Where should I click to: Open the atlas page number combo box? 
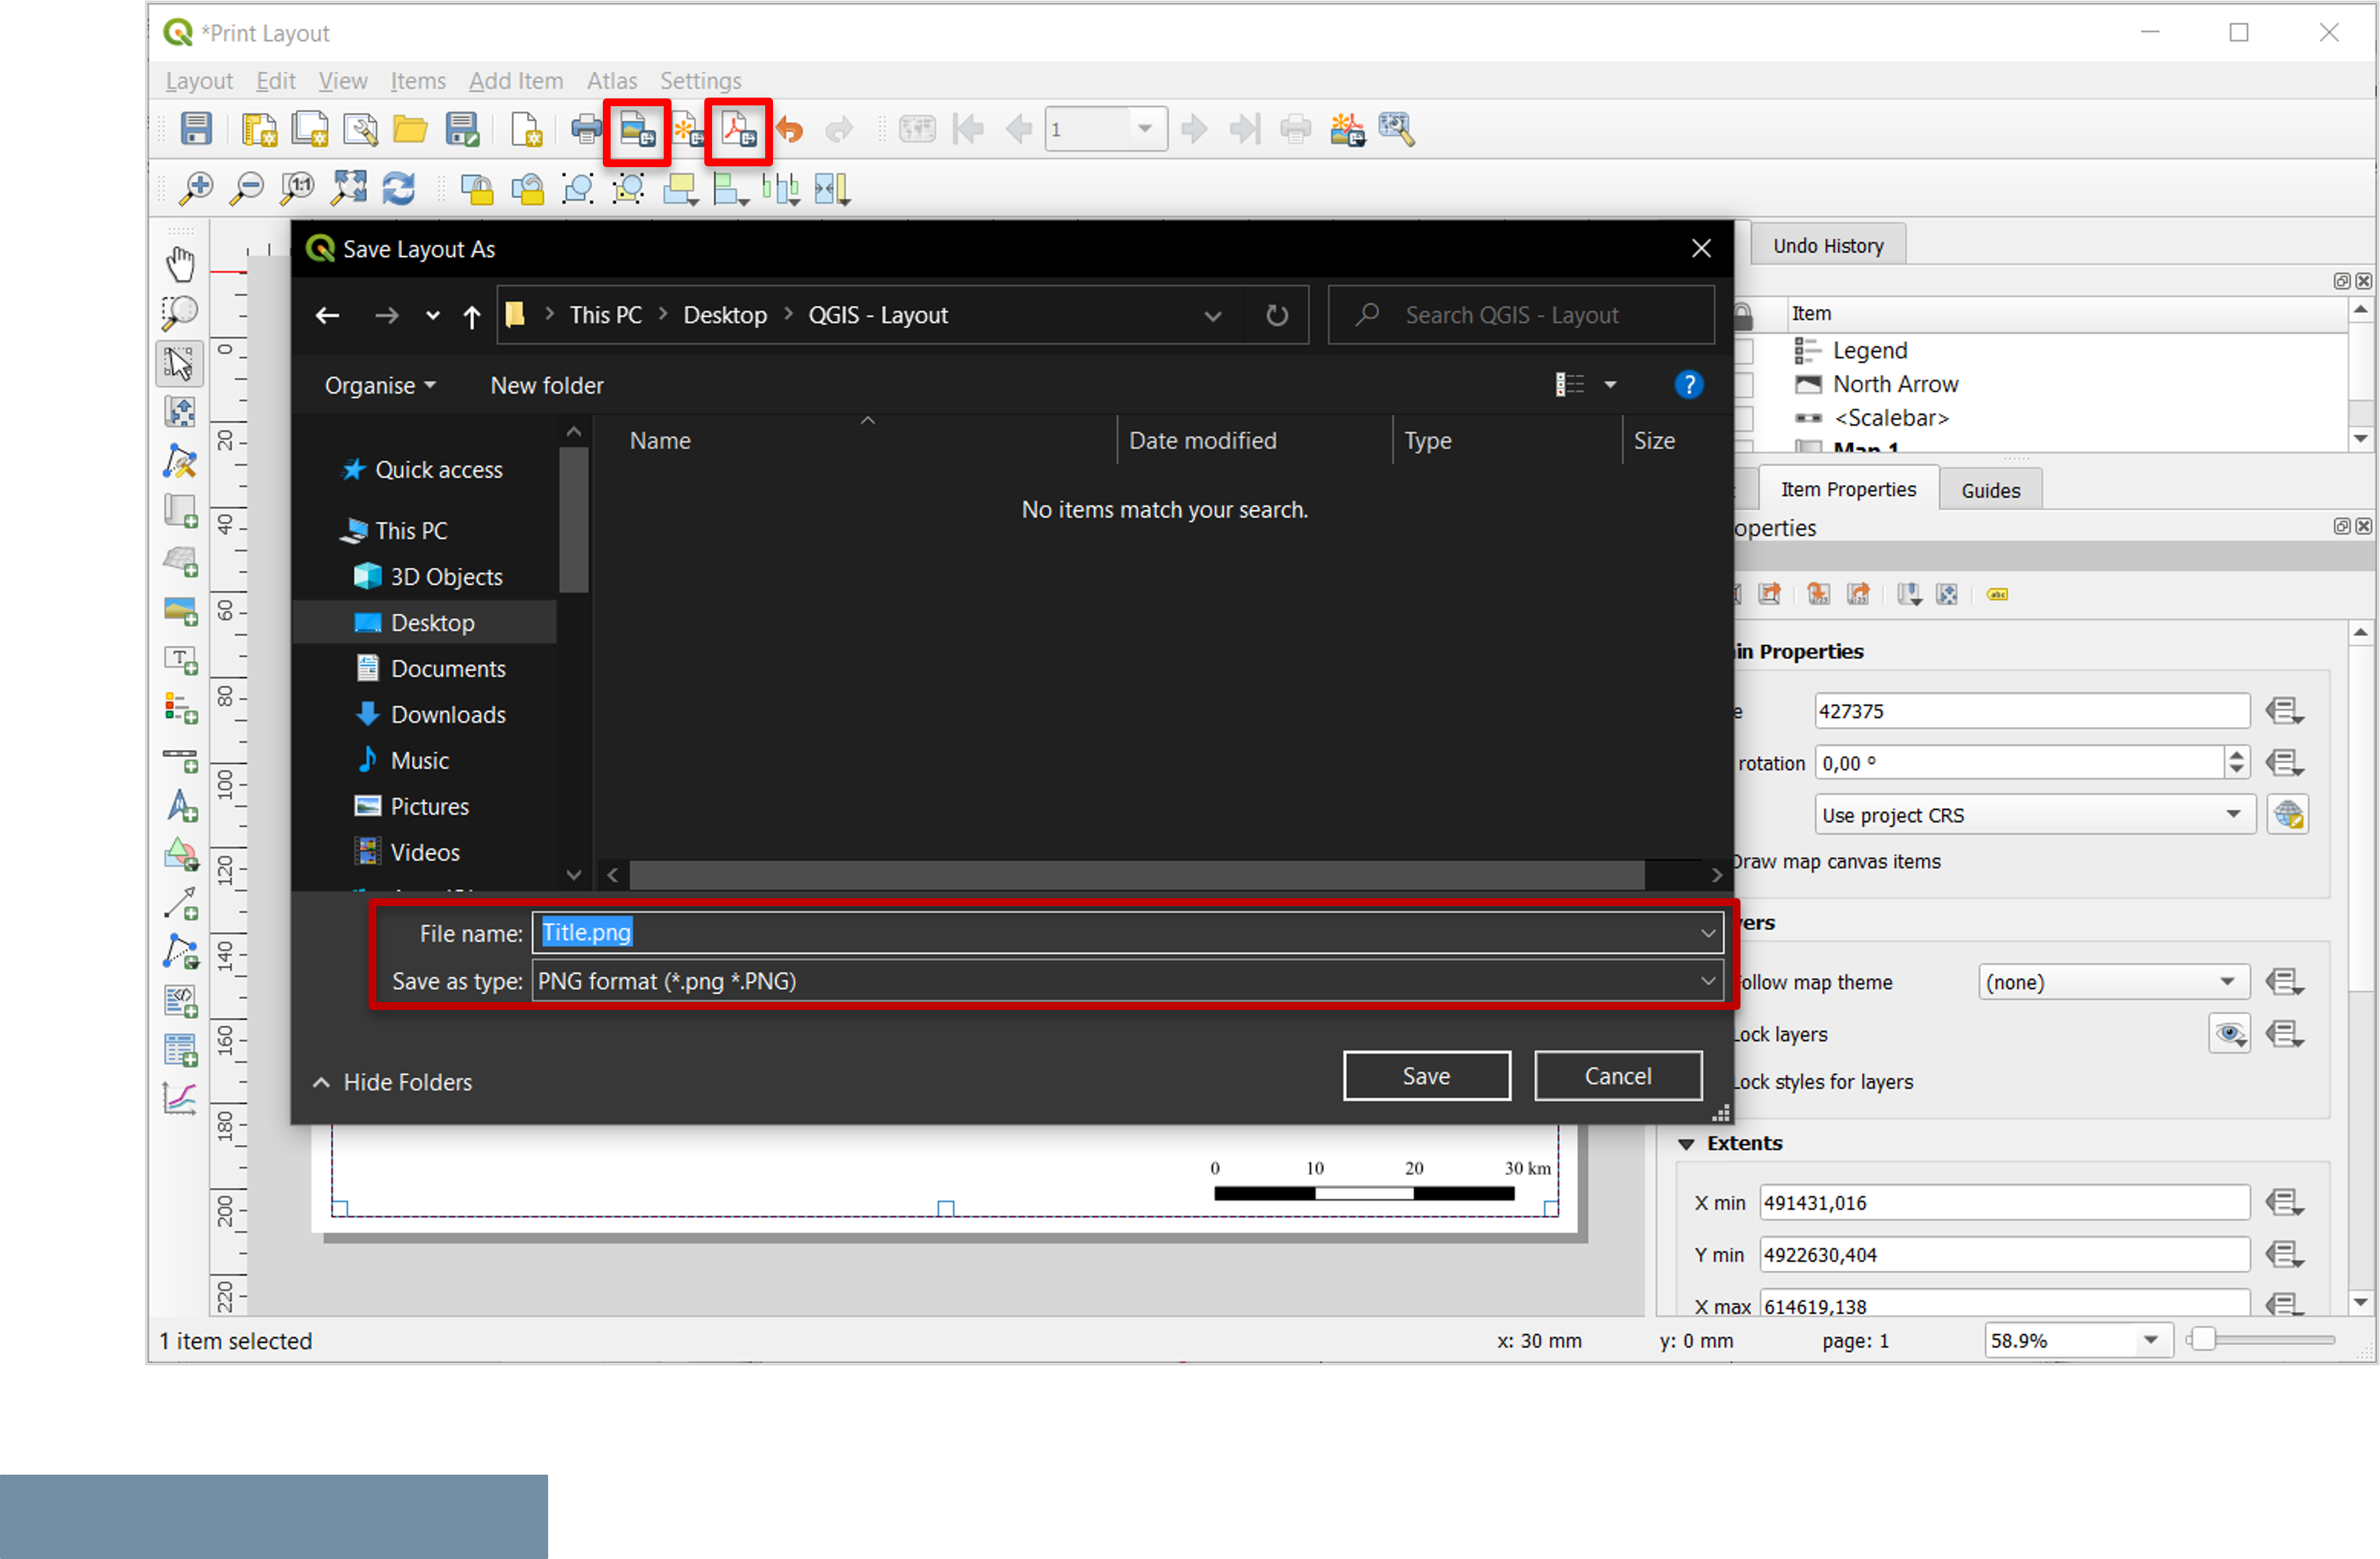point(1105,129)
